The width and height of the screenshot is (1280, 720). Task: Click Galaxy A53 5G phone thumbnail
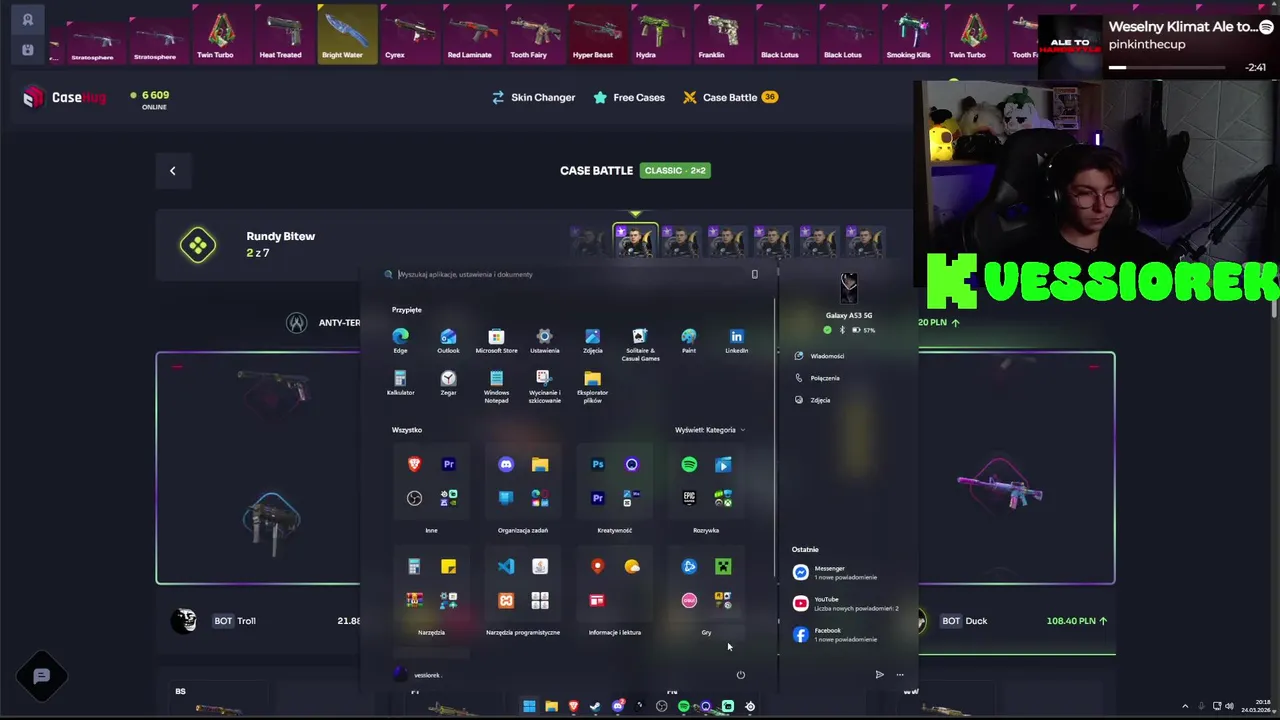(x=849, y=289)
